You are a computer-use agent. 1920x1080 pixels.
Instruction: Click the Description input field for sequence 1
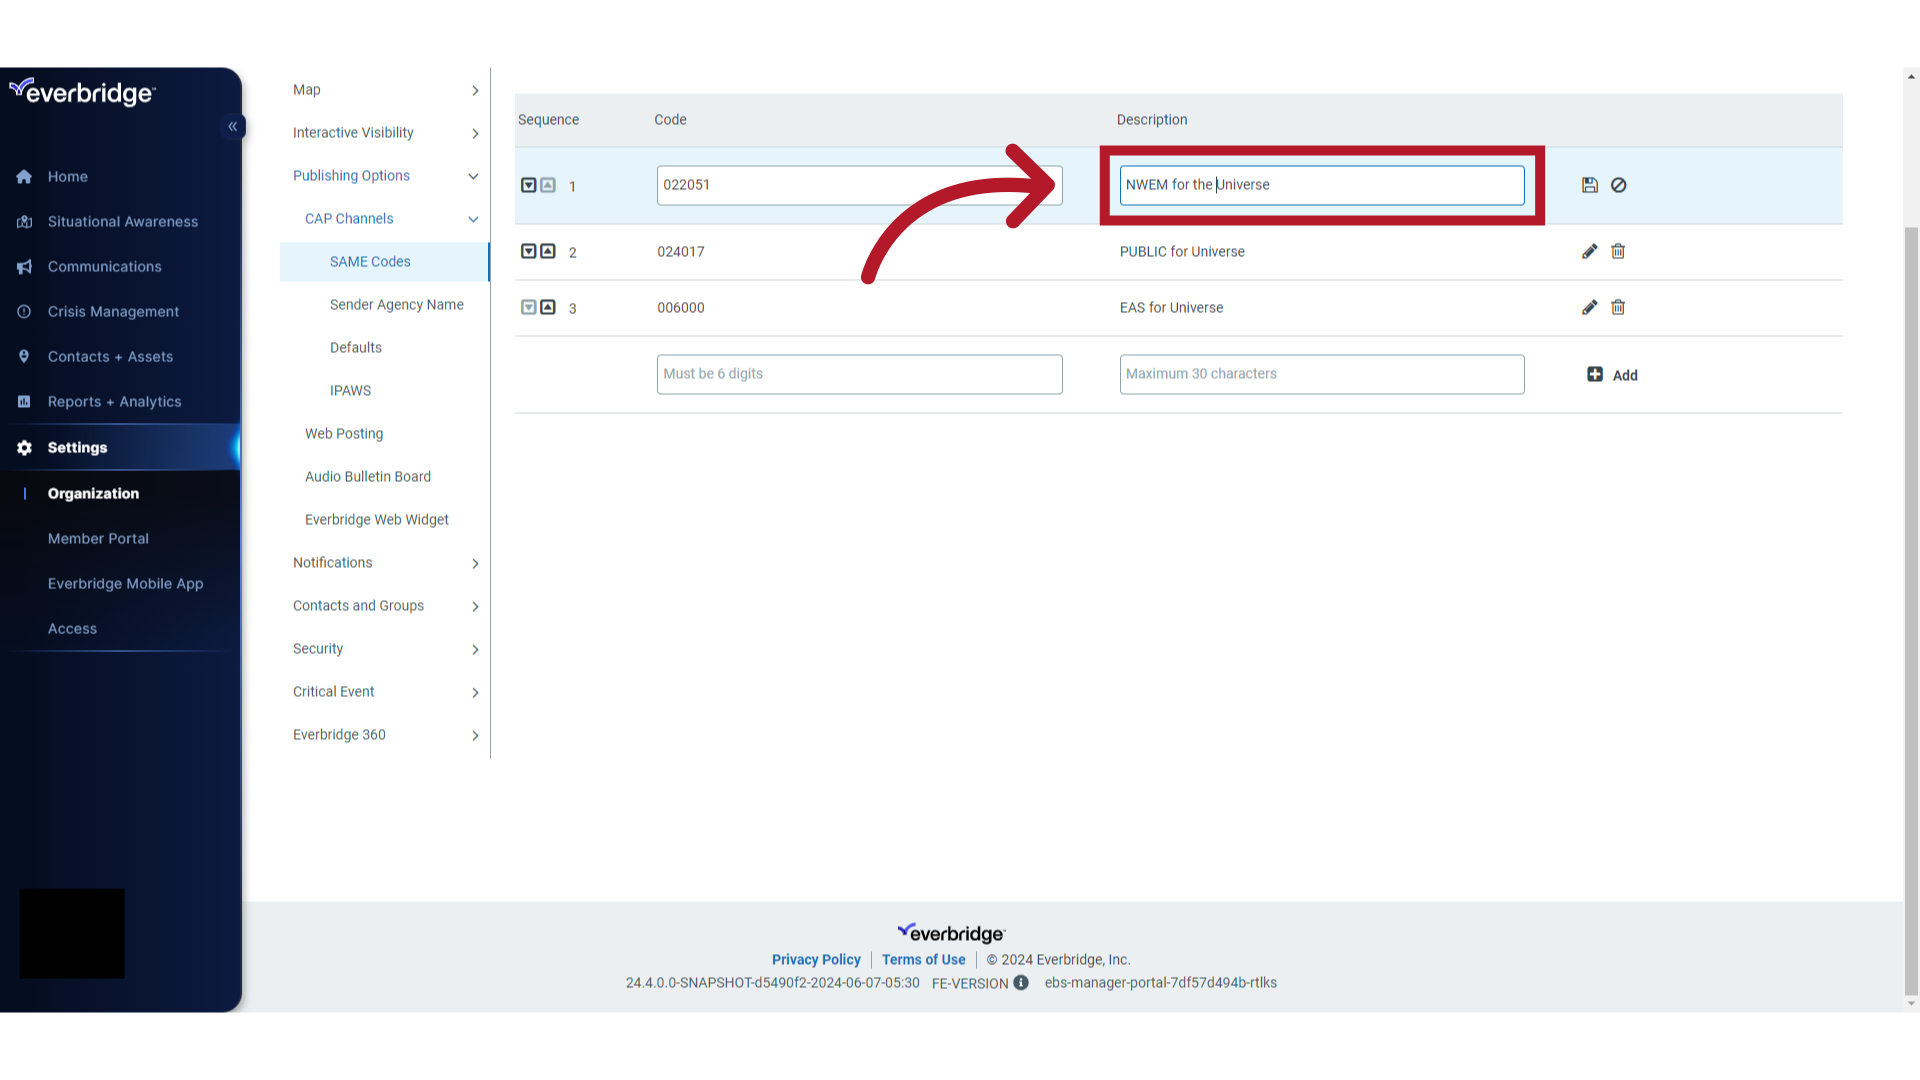click(1321, 185)
